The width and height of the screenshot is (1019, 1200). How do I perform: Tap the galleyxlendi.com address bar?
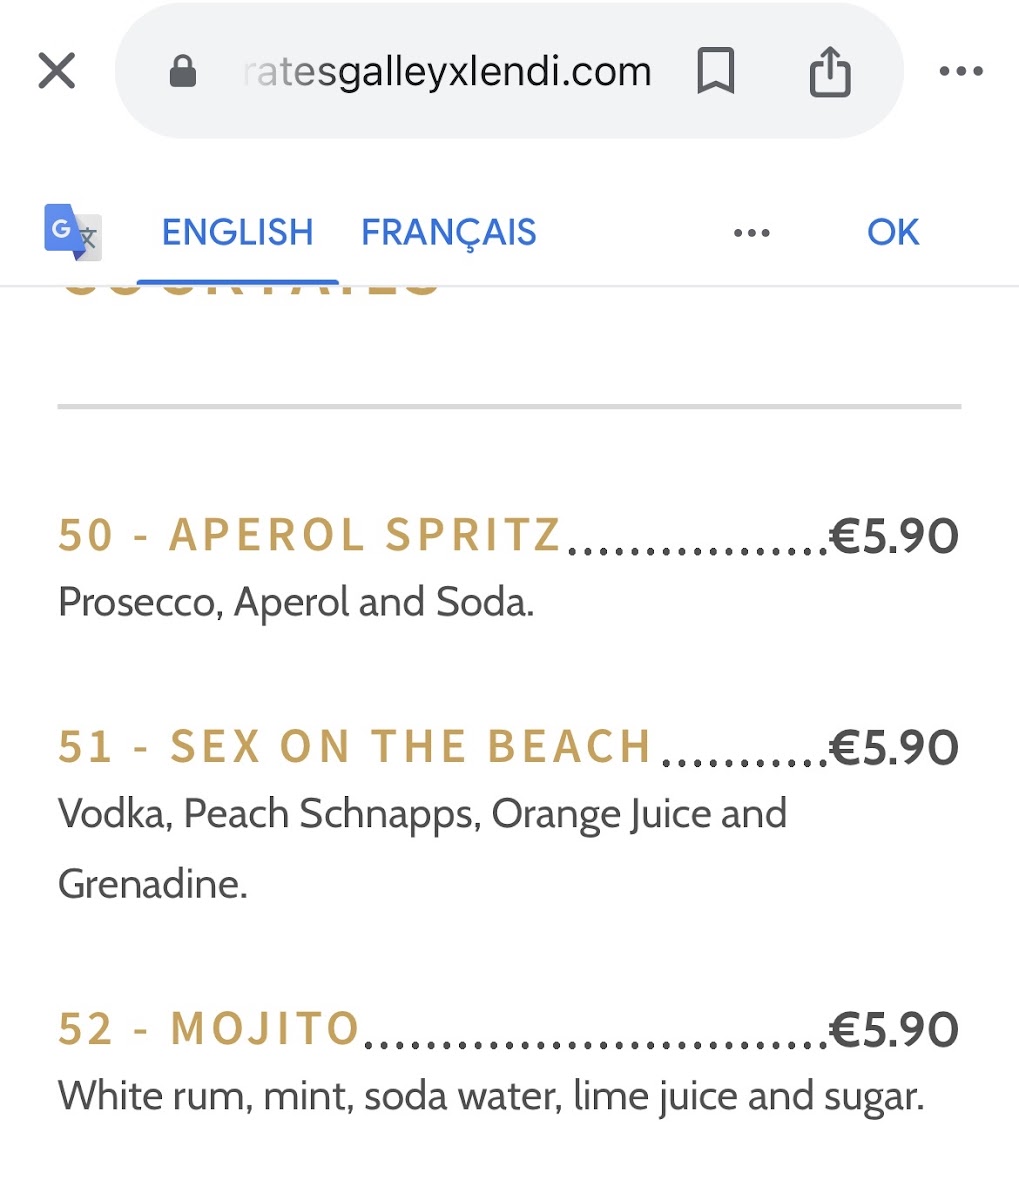(x=447, y=72)
